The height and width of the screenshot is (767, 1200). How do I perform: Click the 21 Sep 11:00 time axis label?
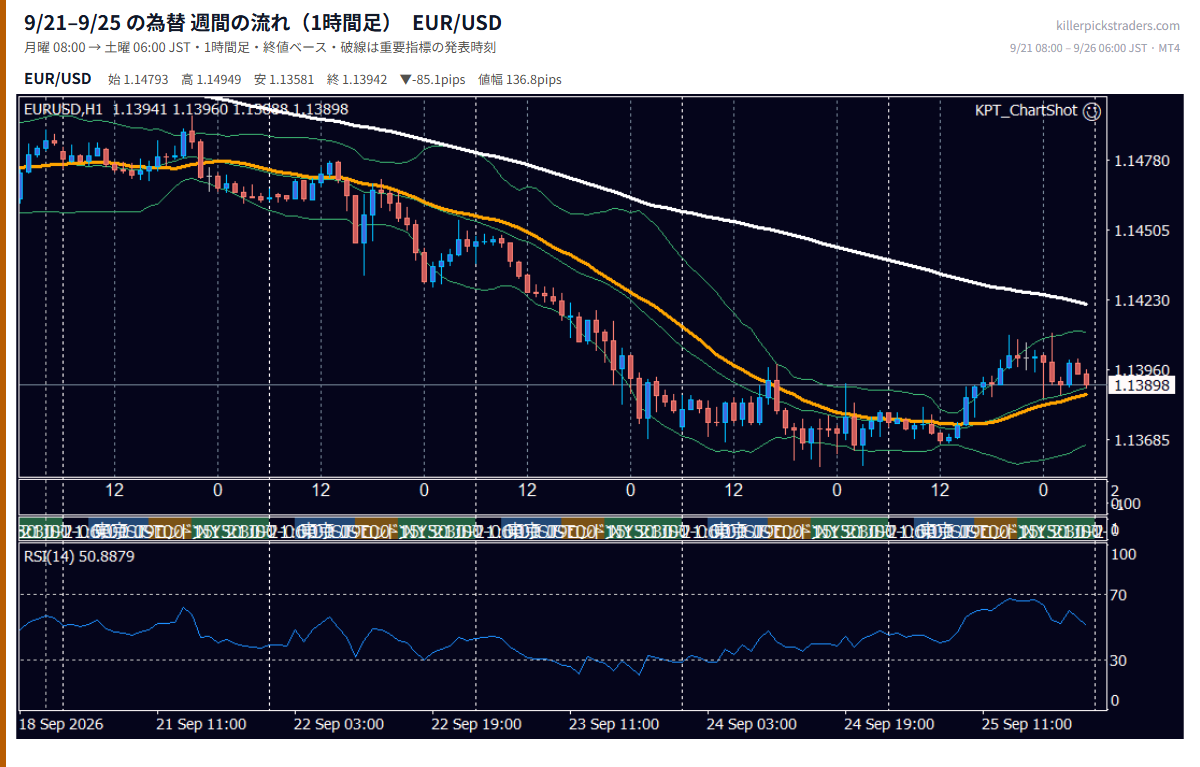(201, 723)
